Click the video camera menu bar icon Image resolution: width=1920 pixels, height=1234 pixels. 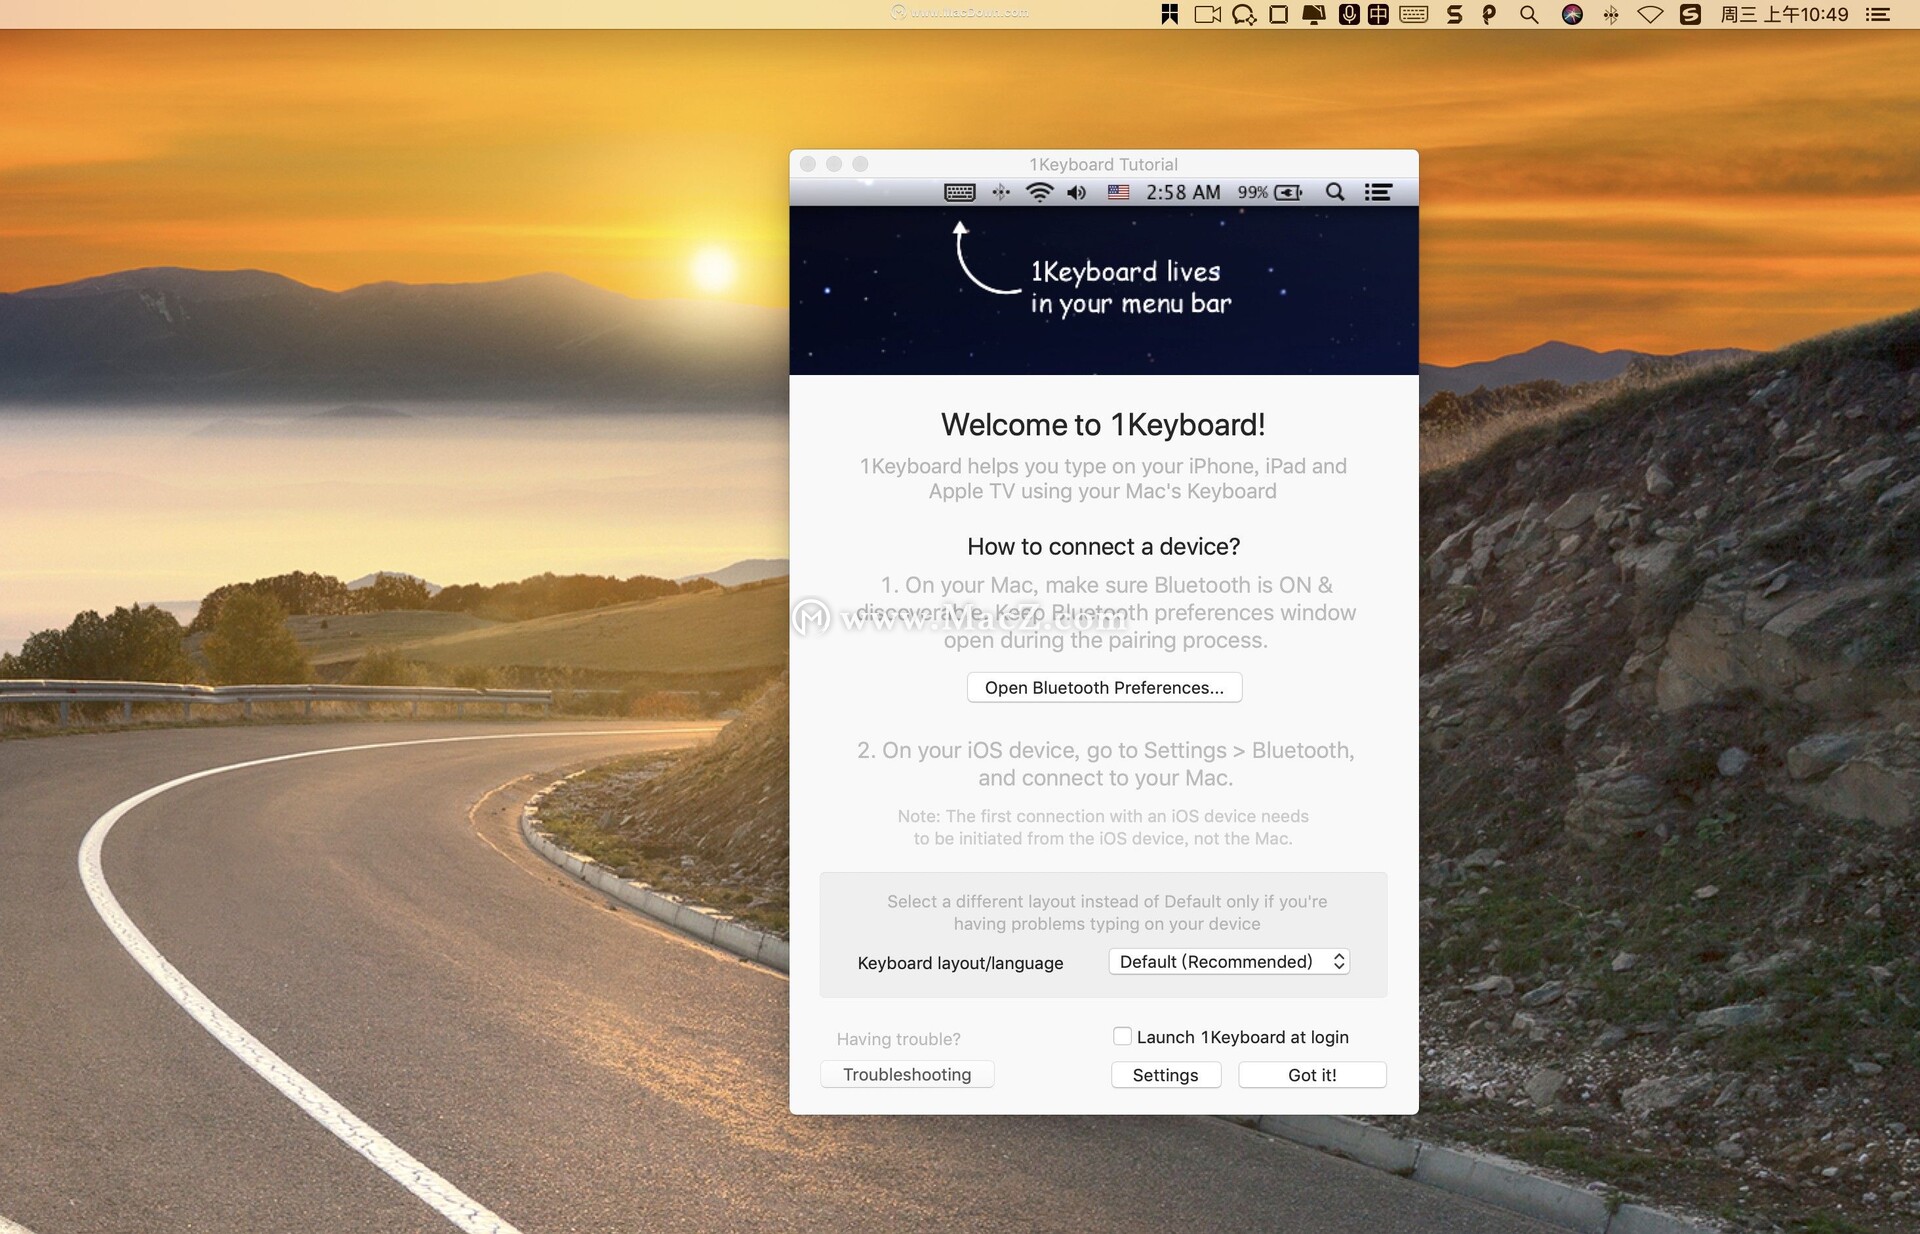1207,14
